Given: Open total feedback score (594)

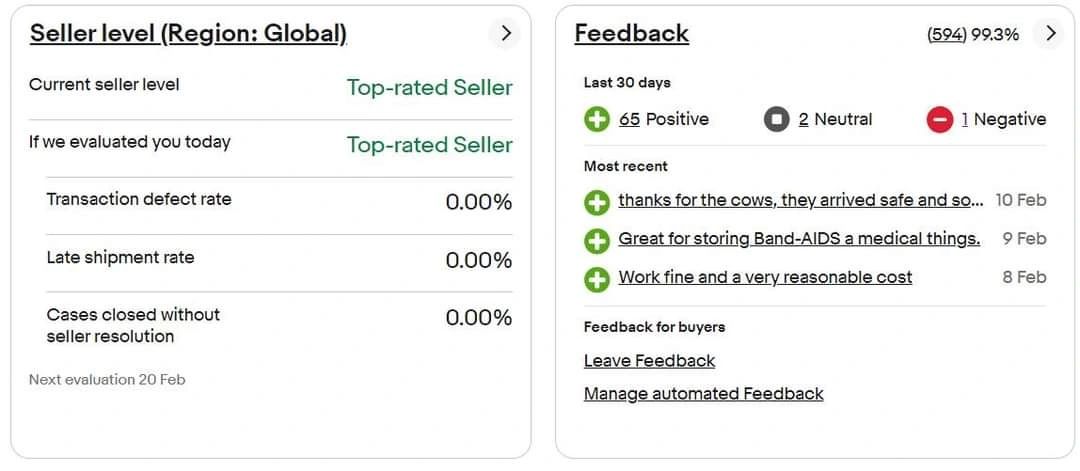Looking at the screenshot, I should coord(947,34).
